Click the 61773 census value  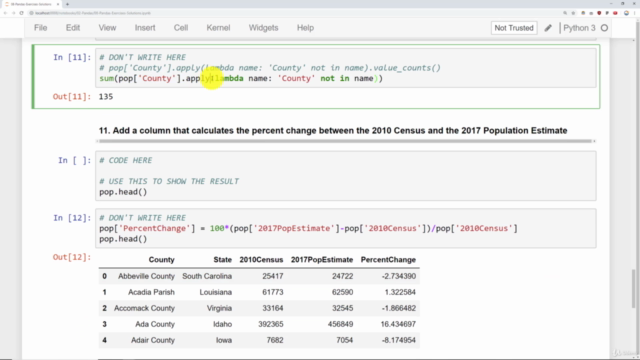tap(272, 292)
